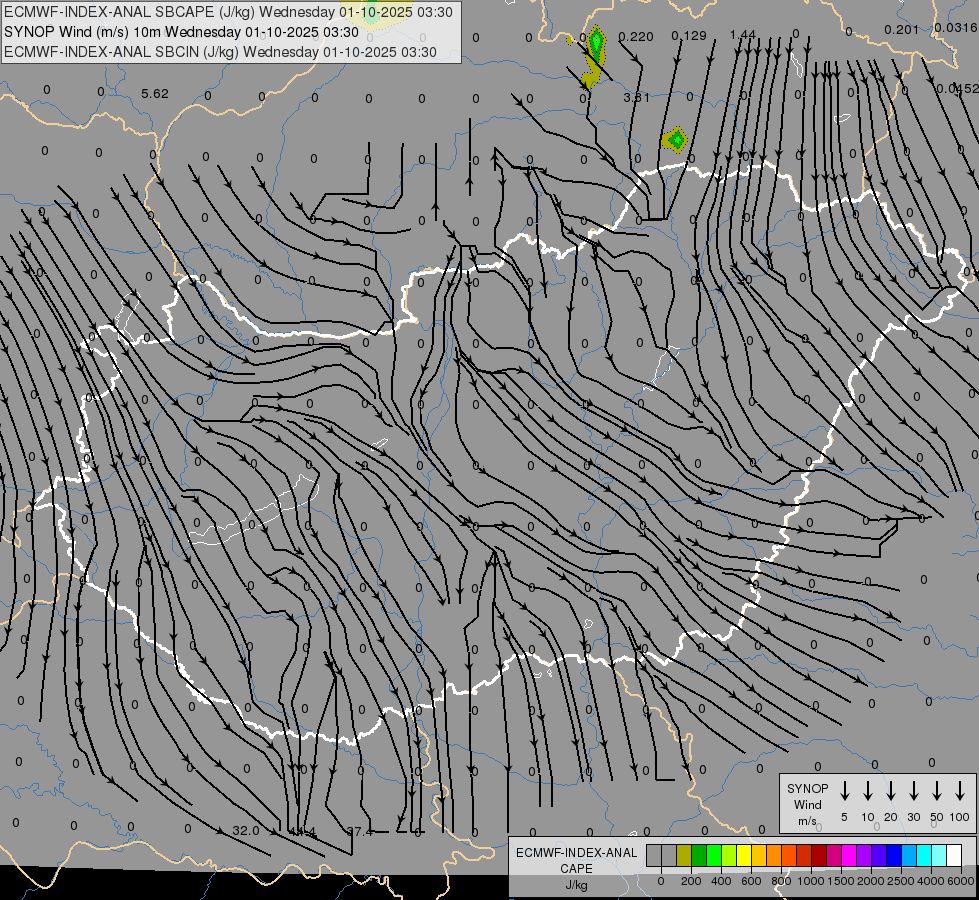
Task: Select the 32.0 value near bottom edge
Action: (246, 830)
